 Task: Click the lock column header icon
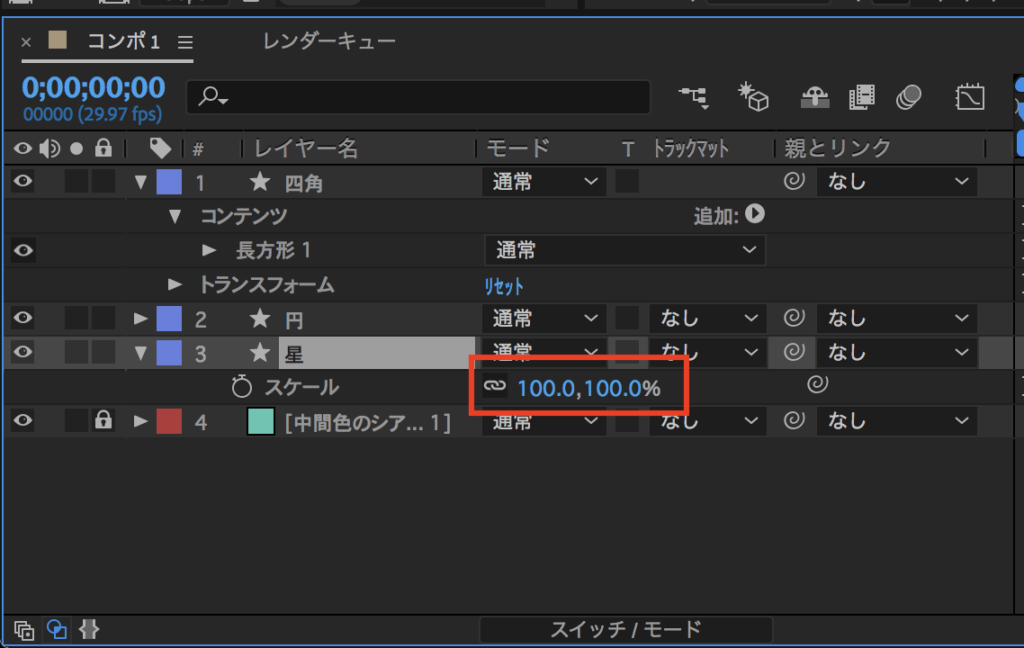[103, 148]
